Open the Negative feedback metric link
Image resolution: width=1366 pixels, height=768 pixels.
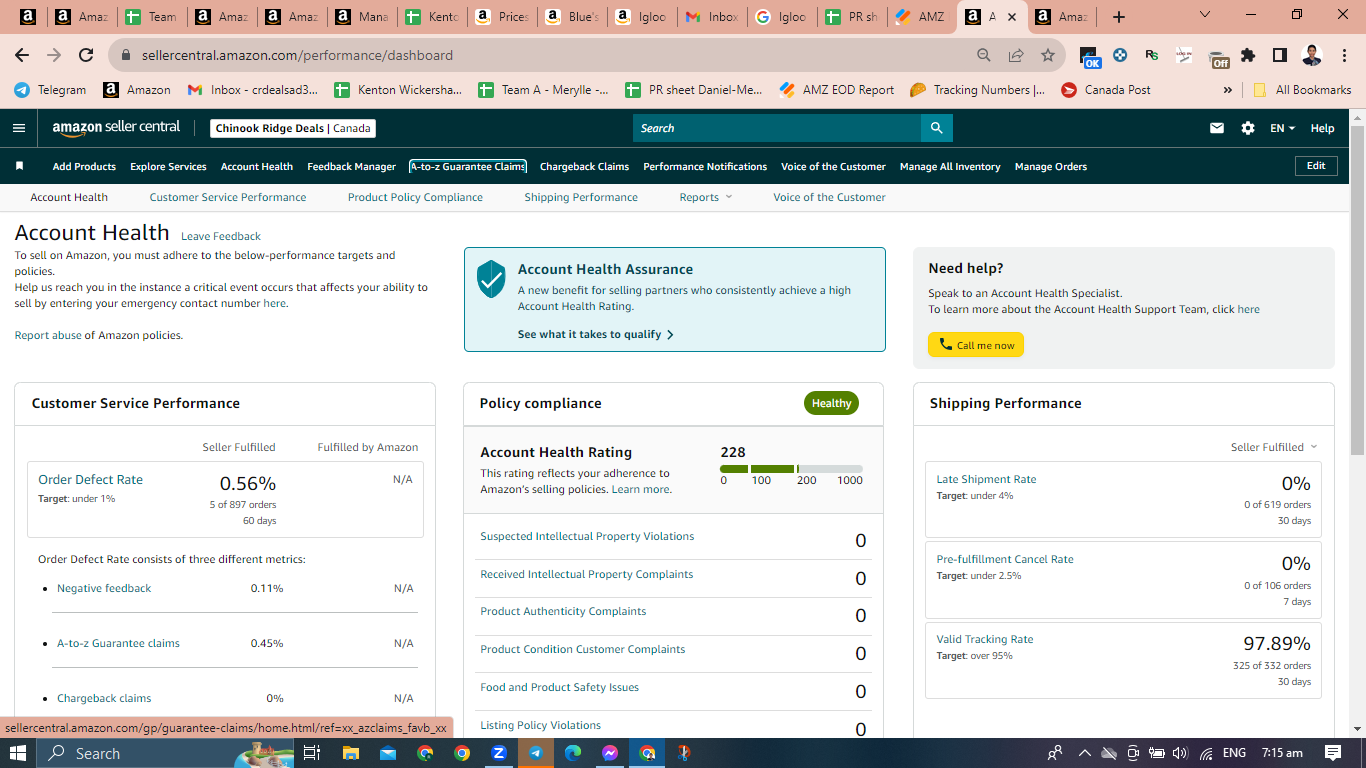(104, 588)
